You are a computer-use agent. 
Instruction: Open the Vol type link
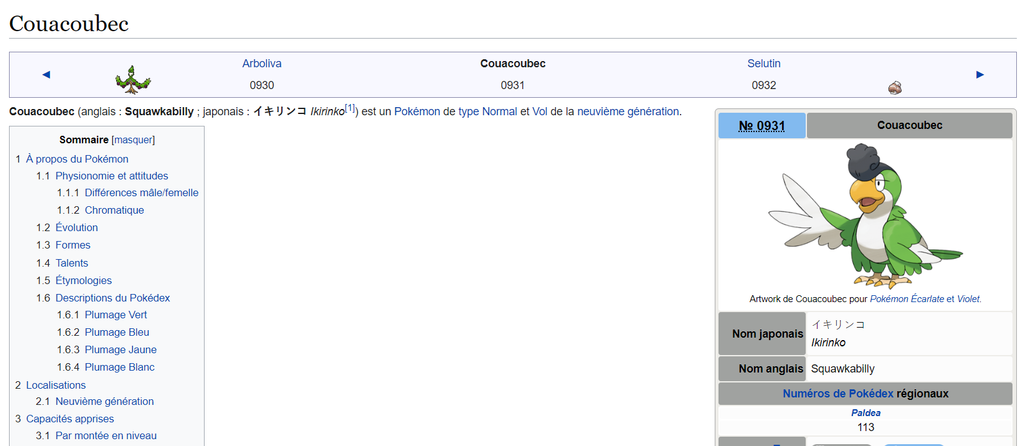[x=539, y=112]
